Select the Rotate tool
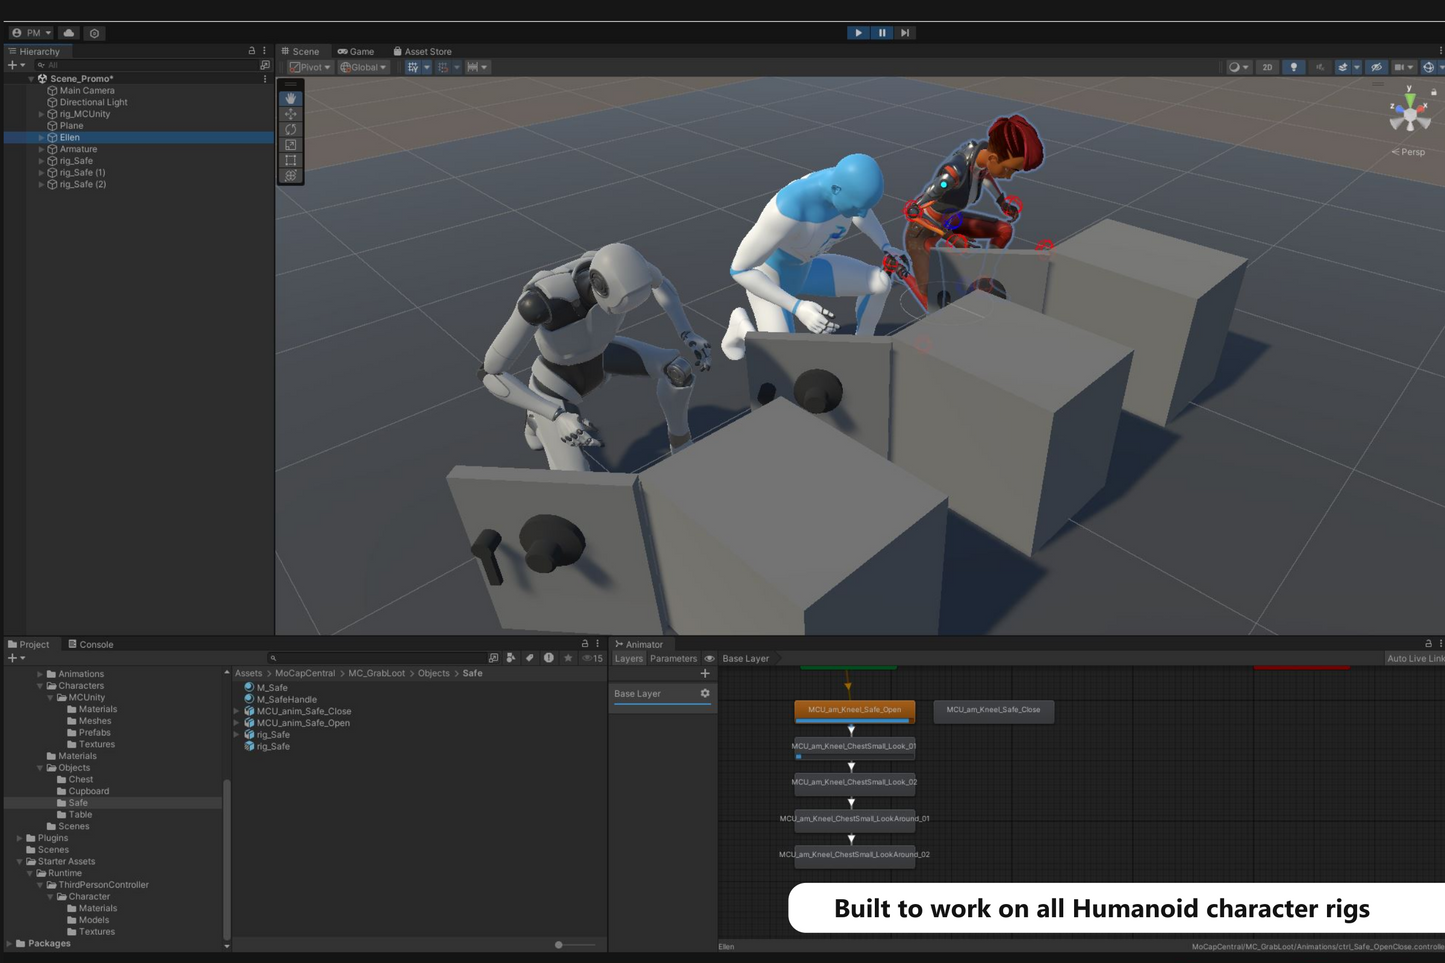Viewport: 1445px width, 963px height. [x=291, y=129]
